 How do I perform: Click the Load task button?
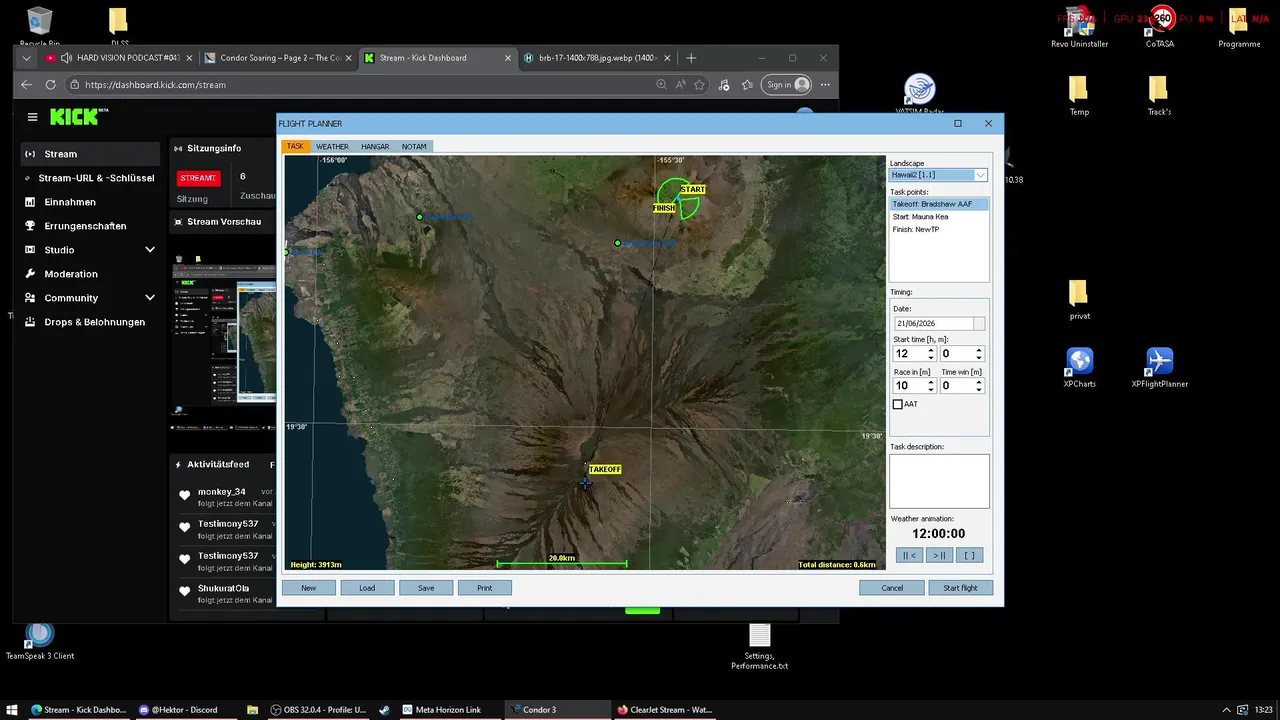tap(367, 588)
